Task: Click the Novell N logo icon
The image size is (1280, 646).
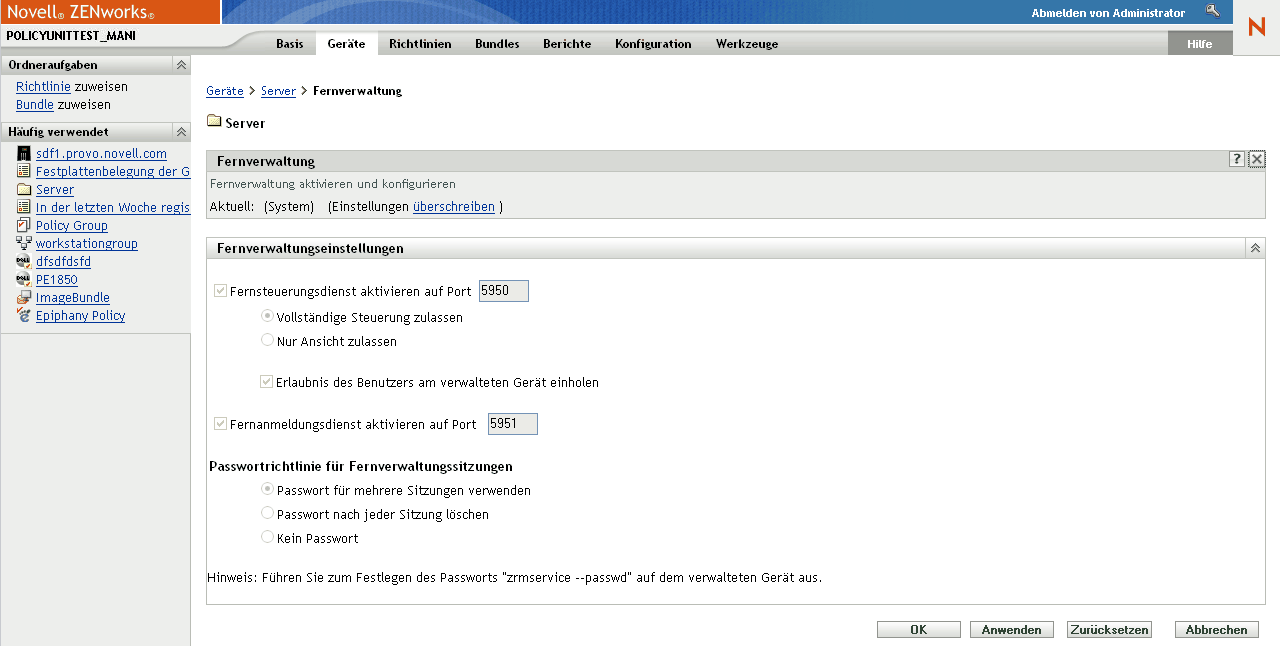Action: tap(1256, 27)
